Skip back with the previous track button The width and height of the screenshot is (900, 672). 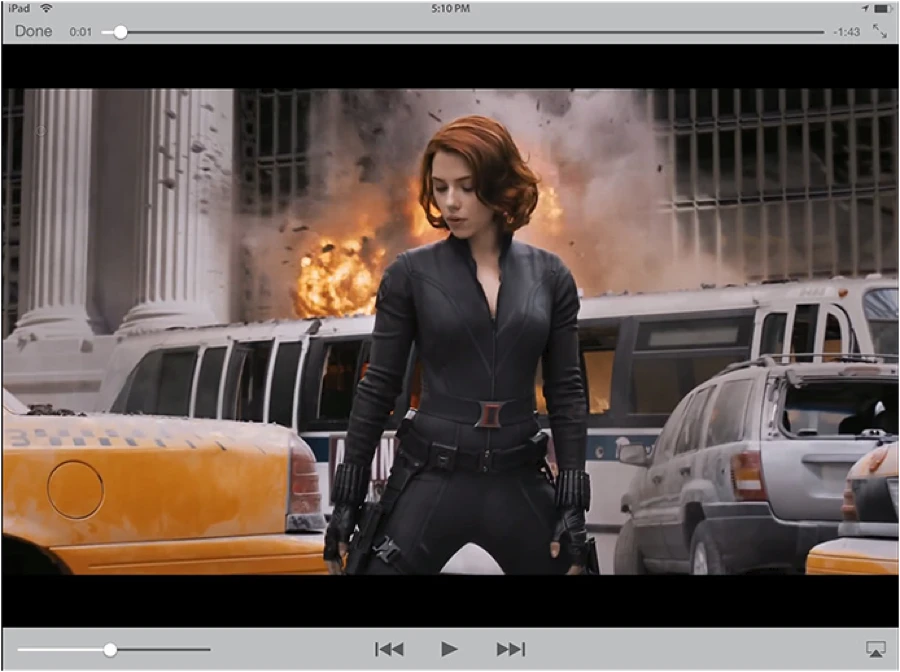point(389,649)
